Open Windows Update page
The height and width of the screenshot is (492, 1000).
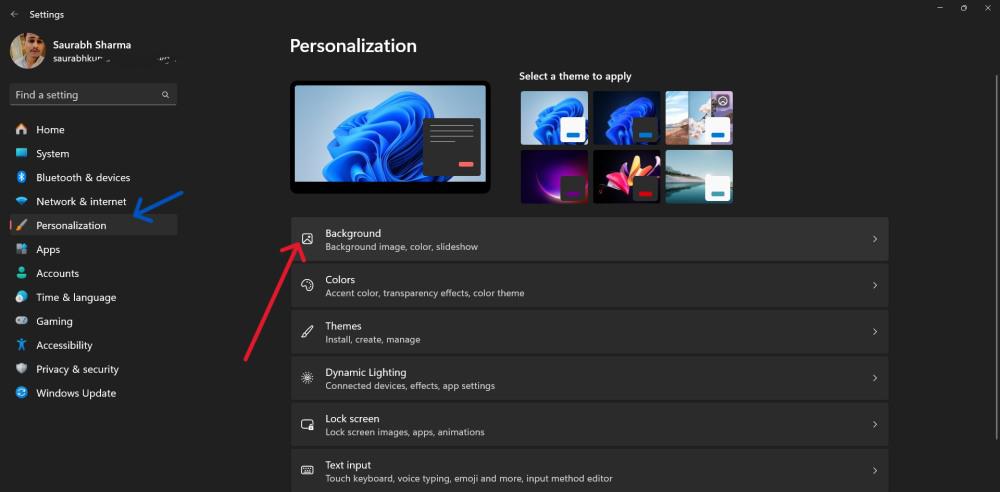[x=94, y=393]
